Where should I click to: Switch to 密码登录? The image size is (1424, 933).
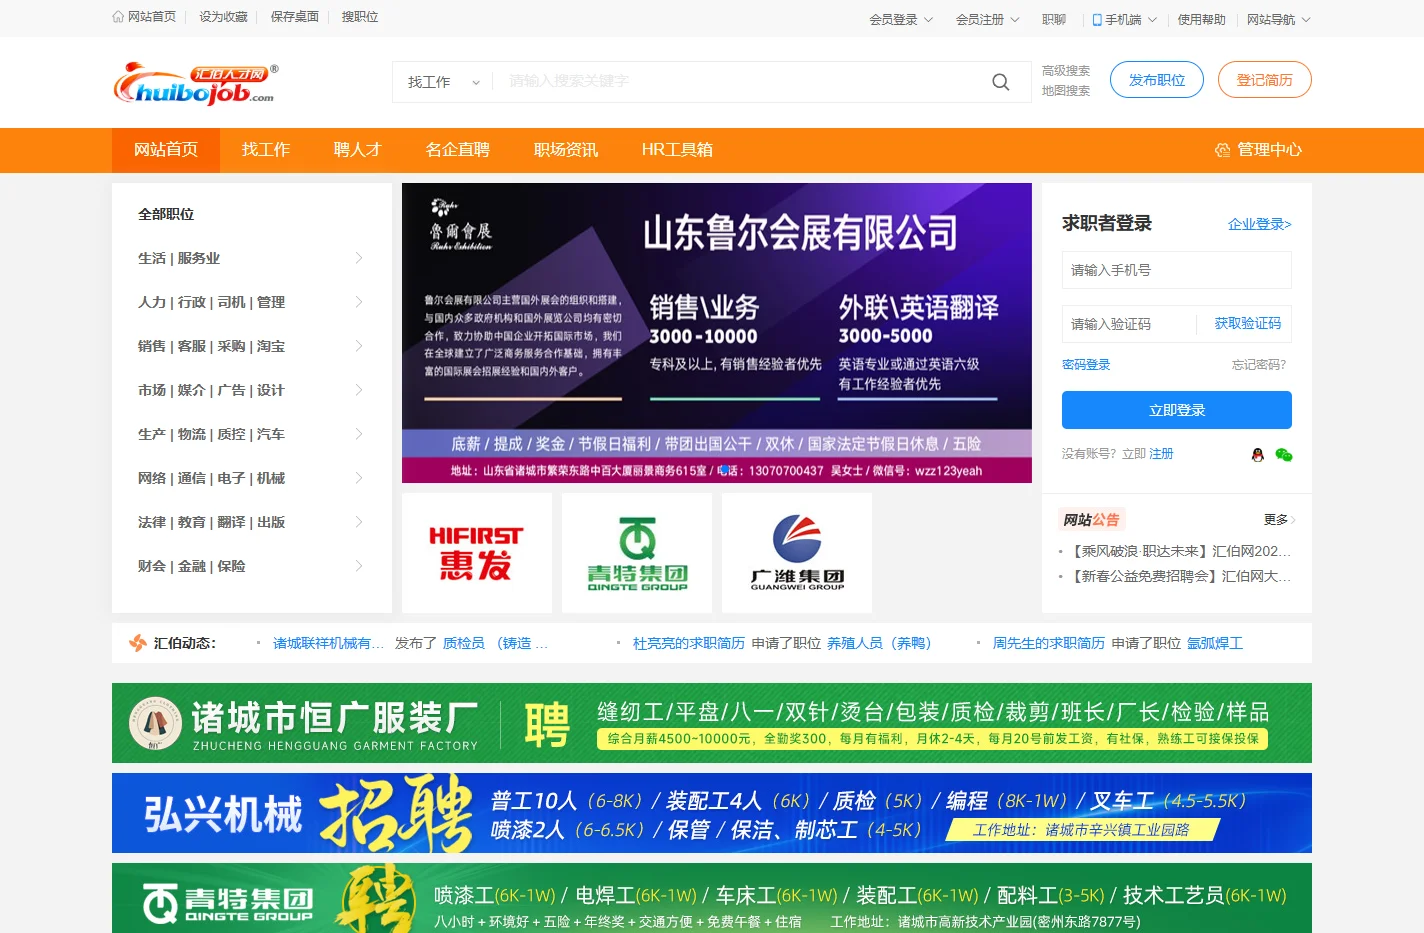[1086, 365]
